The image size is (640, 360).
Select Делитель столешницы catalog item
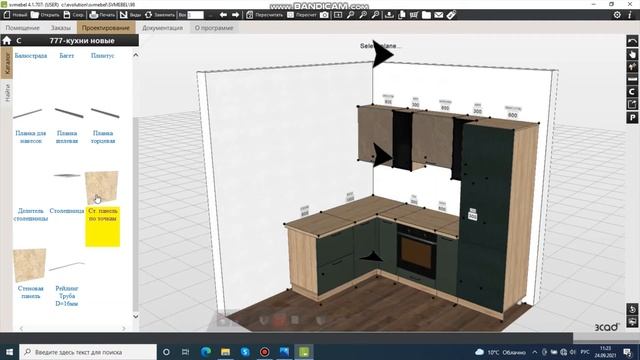click(x=31, y=215)
